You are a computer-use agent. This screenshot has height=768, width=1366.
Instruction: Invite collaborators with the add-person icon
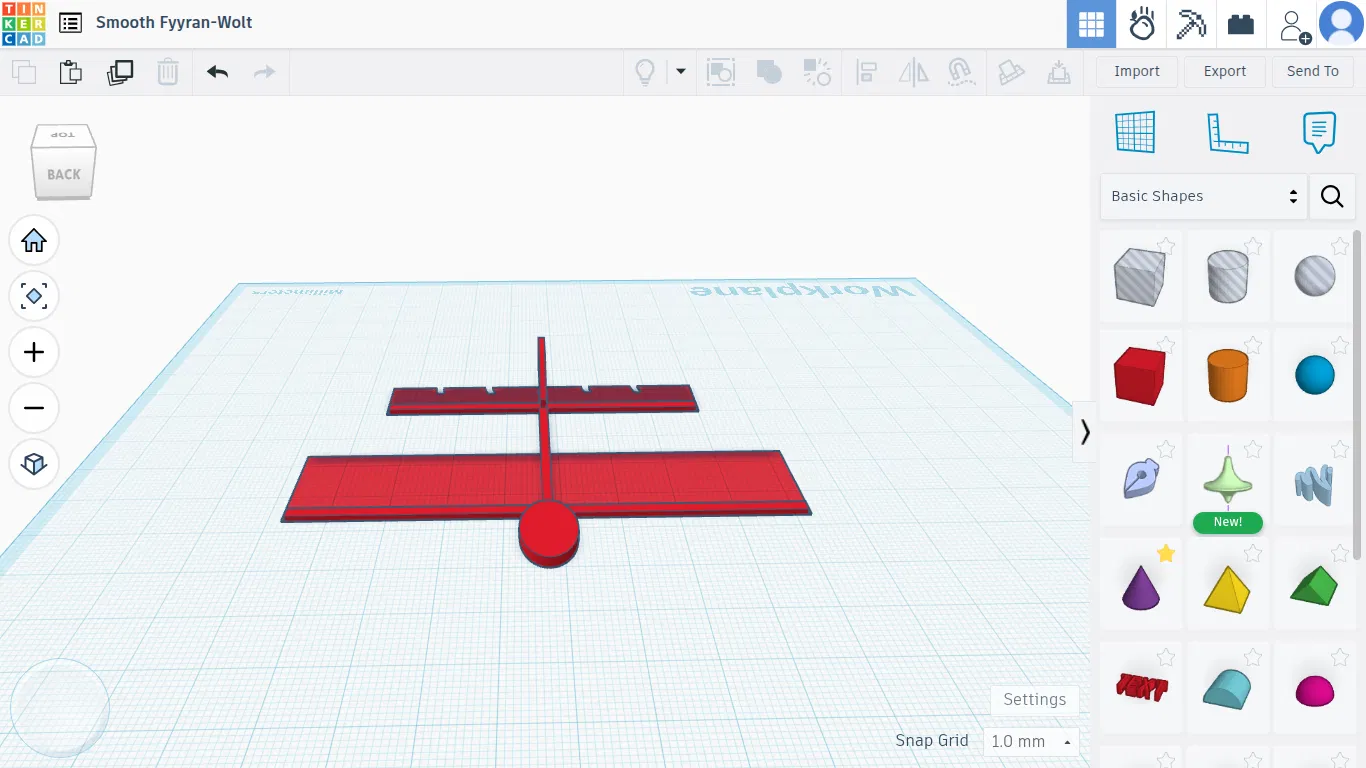tap(1293, 24)
